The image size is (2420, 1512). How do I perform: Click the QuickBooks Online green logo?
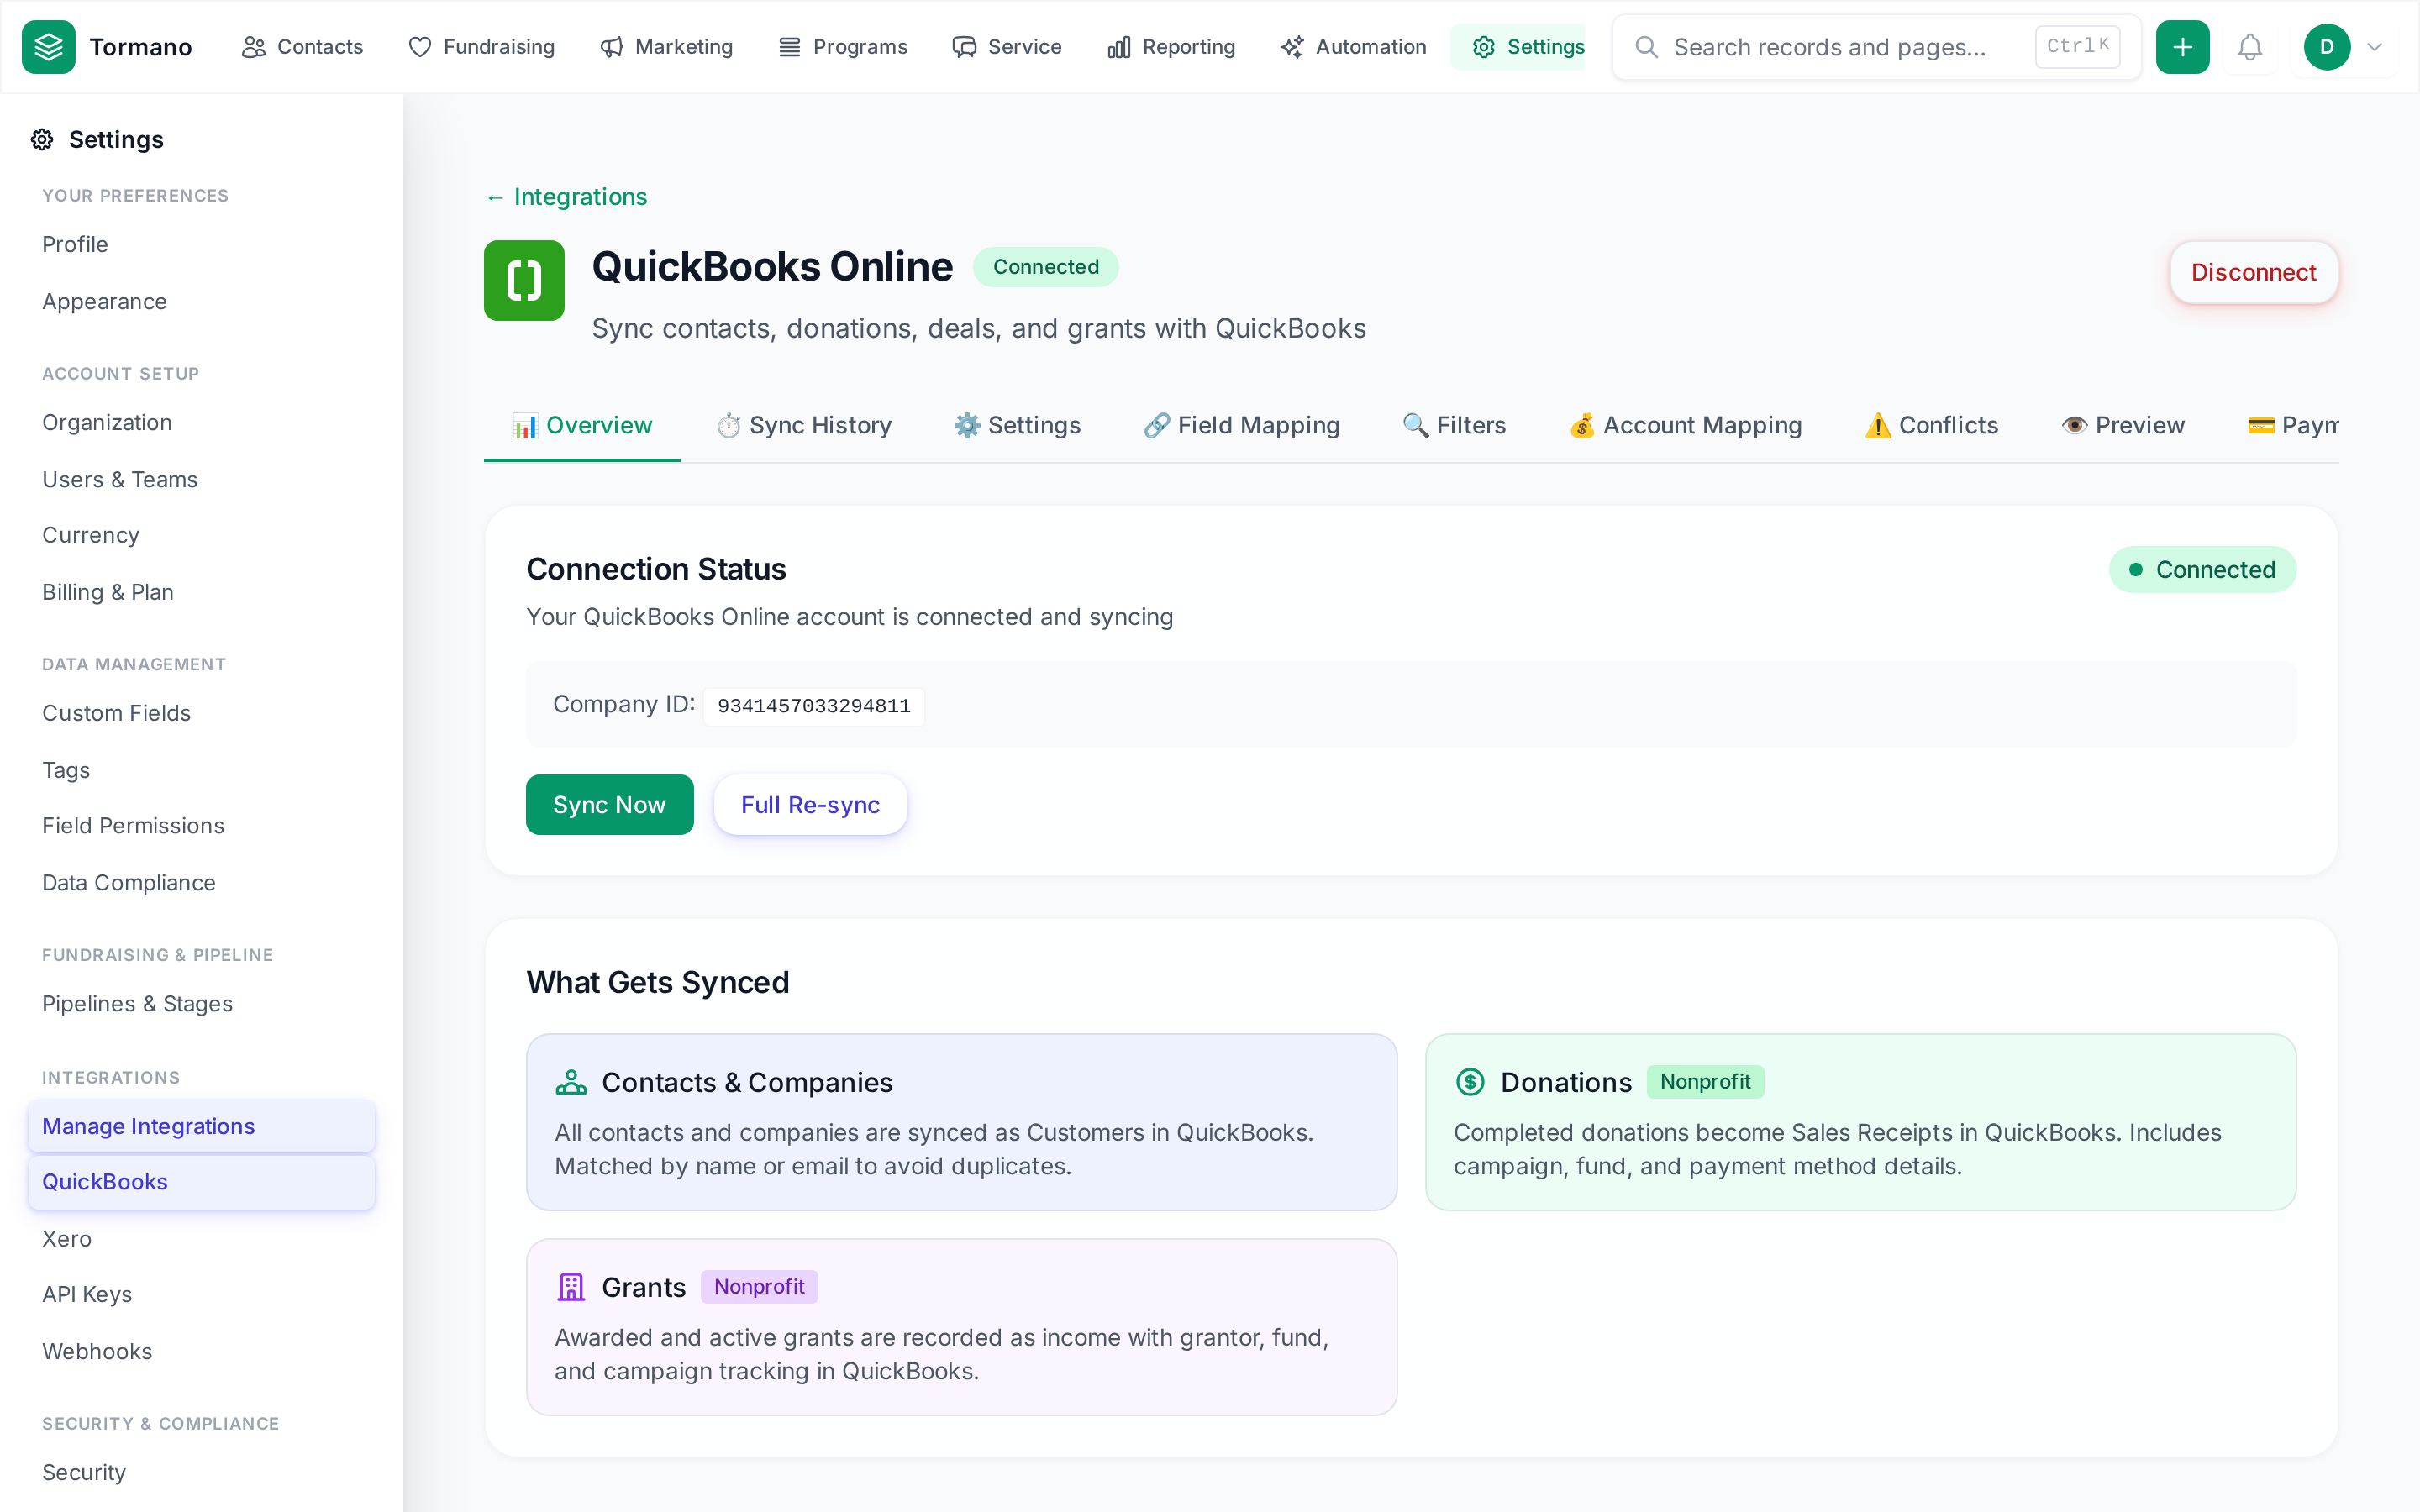point(524,280)
